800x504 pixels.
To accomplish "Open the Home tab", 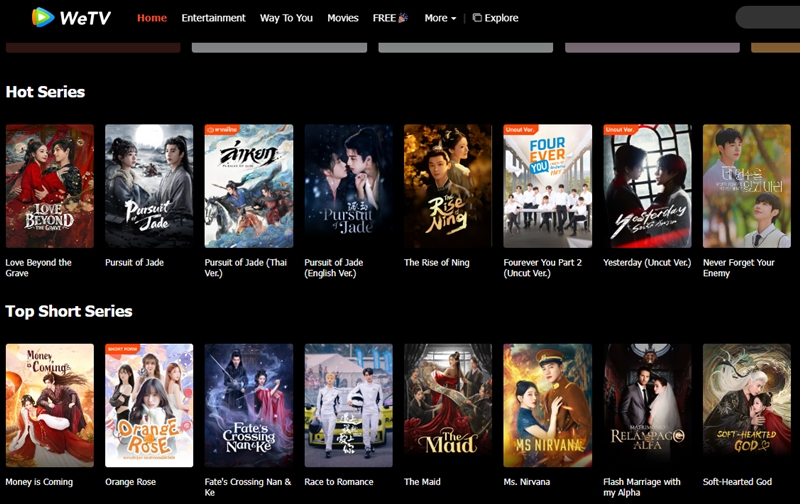I will 152,18.
